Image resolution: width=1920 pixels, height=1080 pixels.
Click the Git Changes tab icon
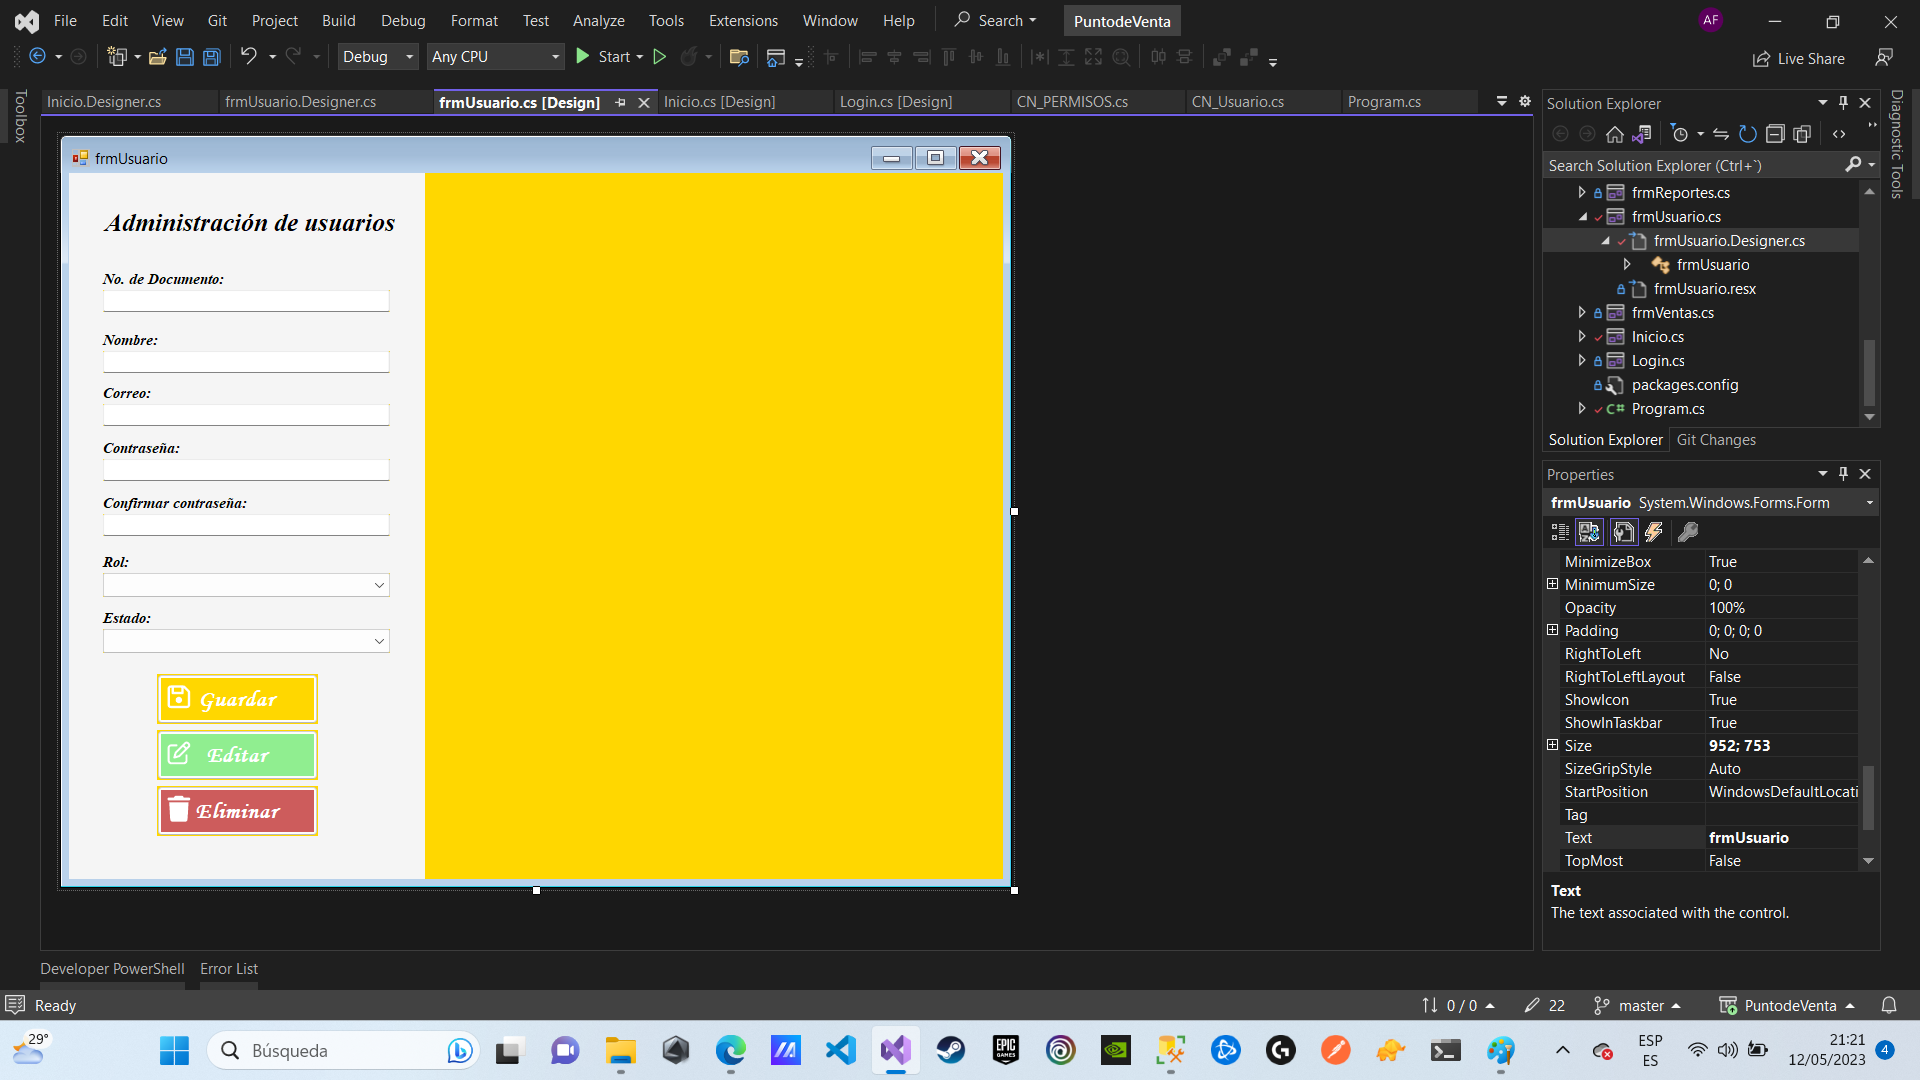point(1716,439)
